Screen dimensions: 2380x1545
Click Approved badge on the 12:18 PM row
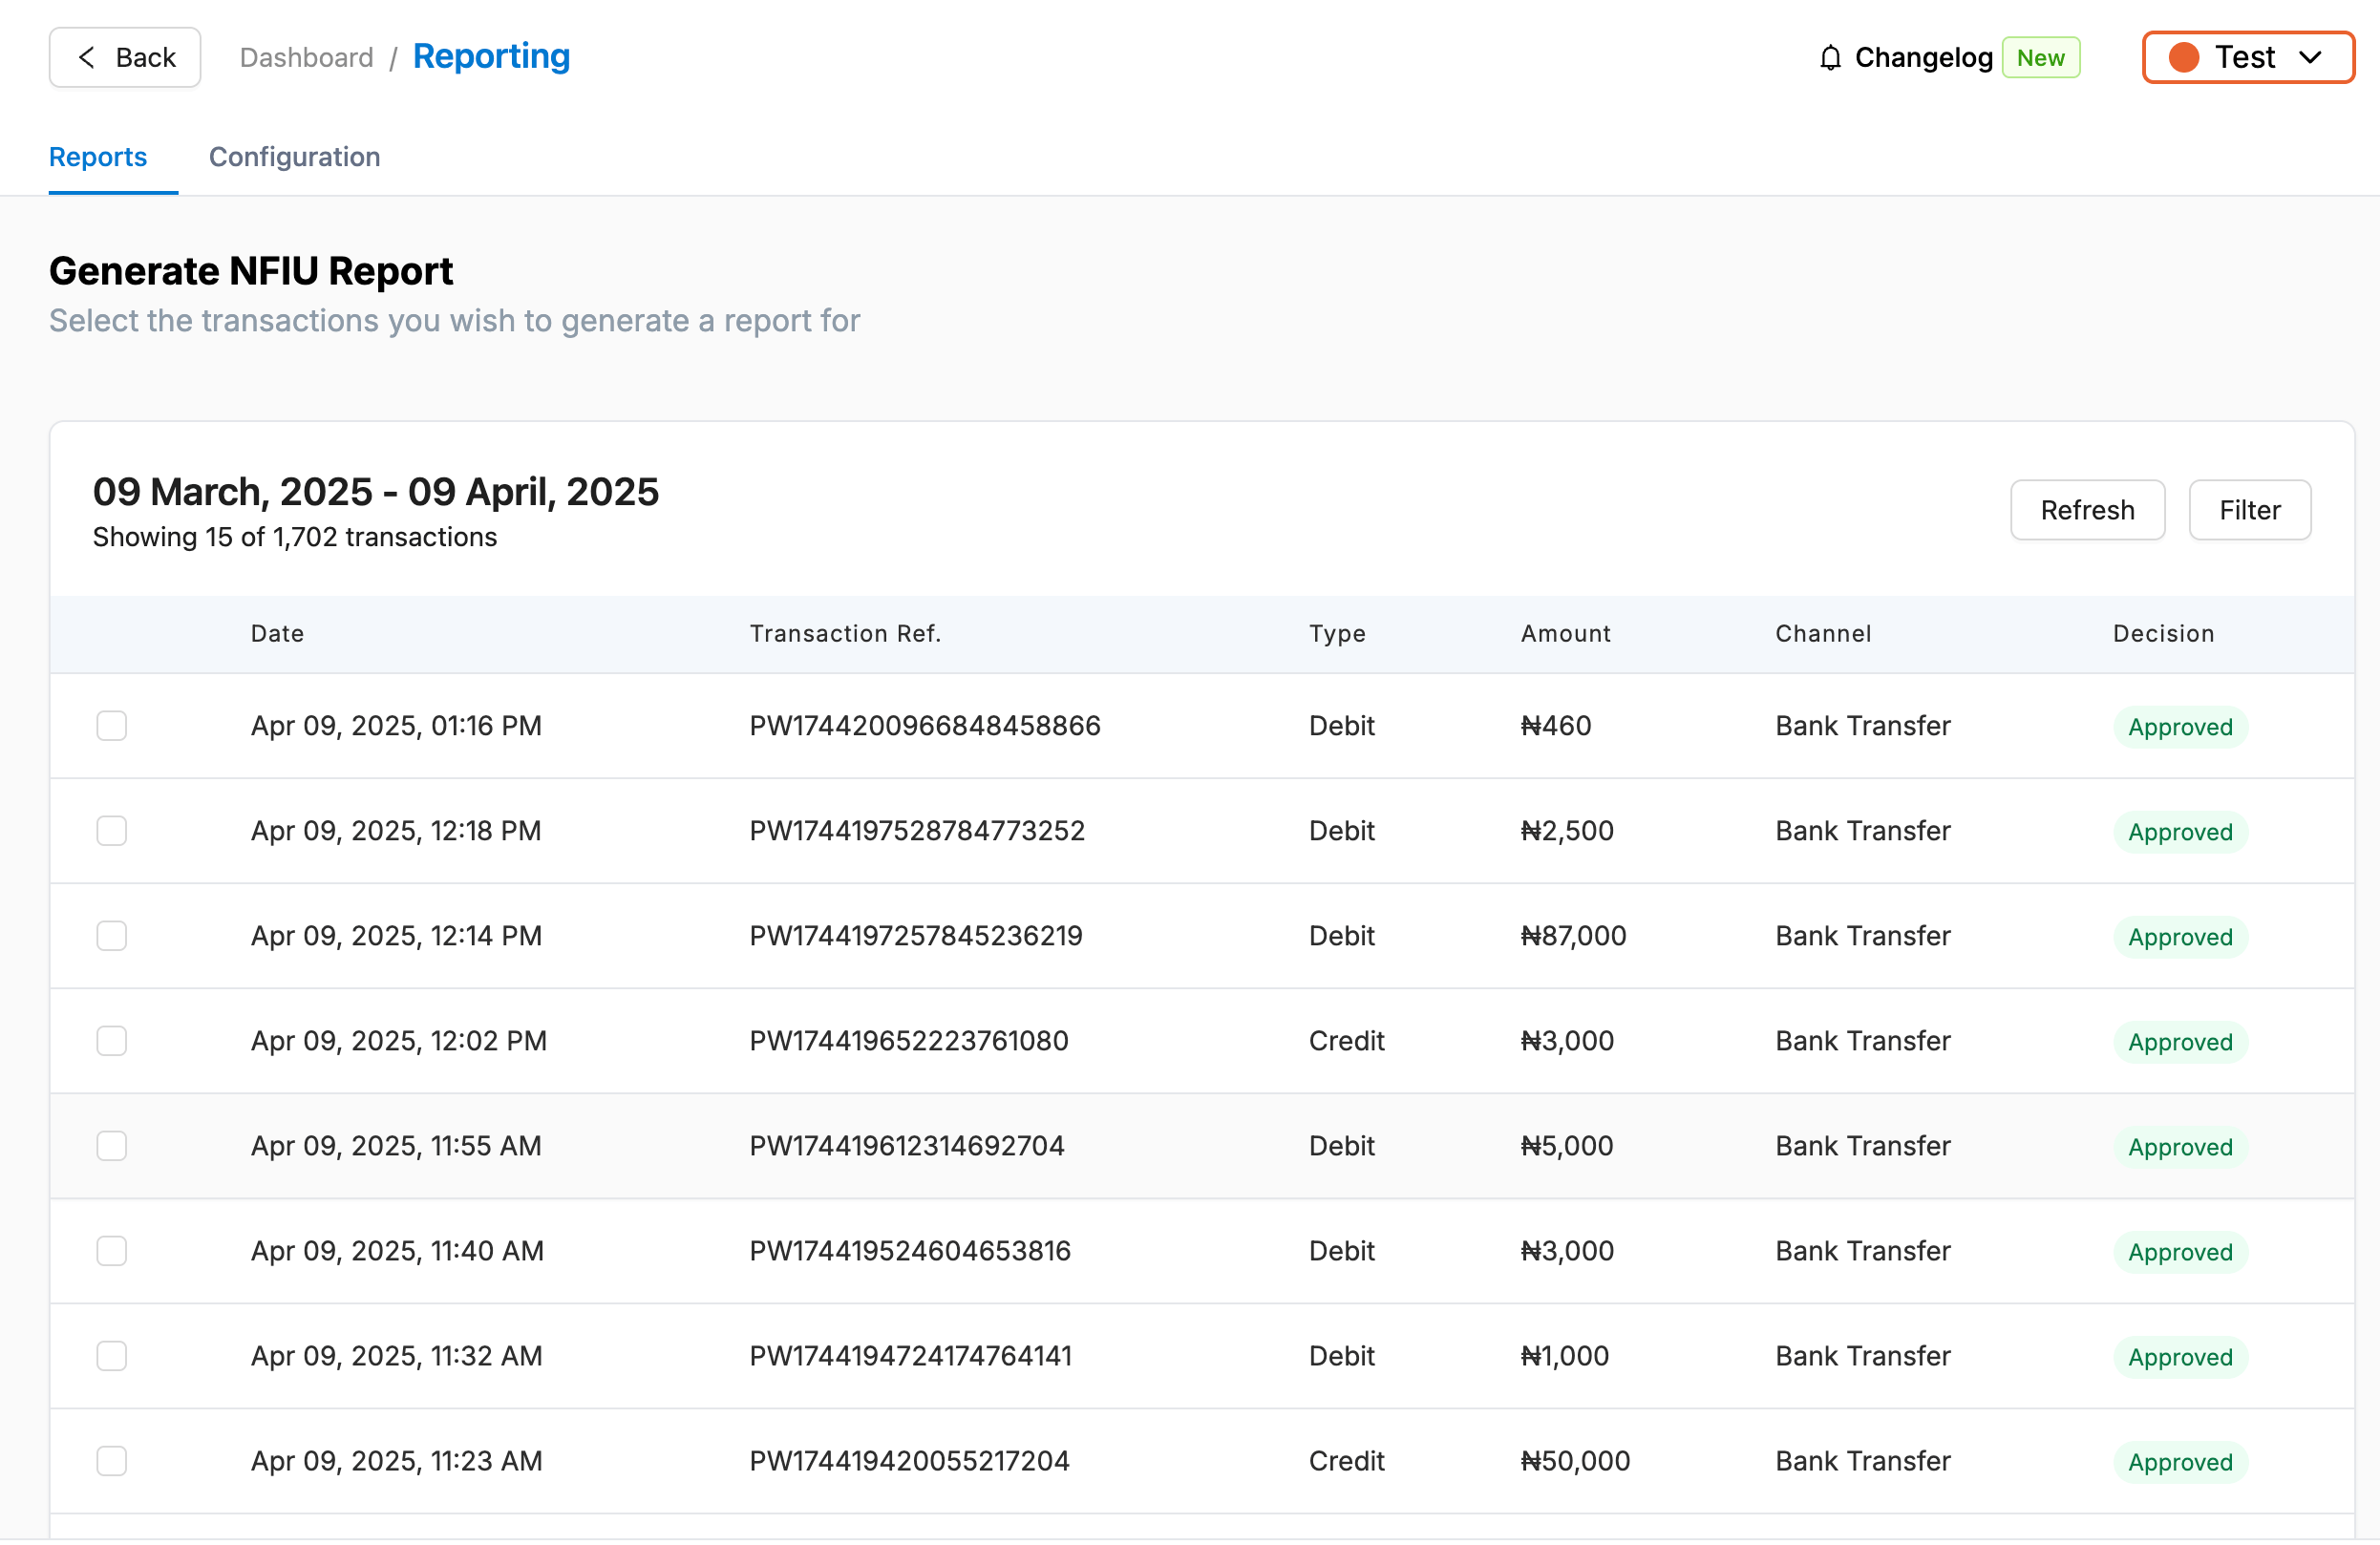point(2179,832)
